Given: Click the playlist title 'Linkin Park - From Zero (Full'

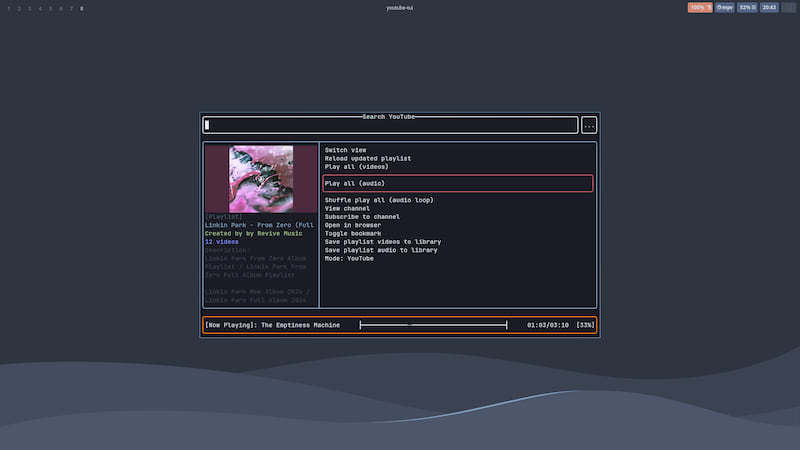Looking at the screenshot, I should pos(259,225).
